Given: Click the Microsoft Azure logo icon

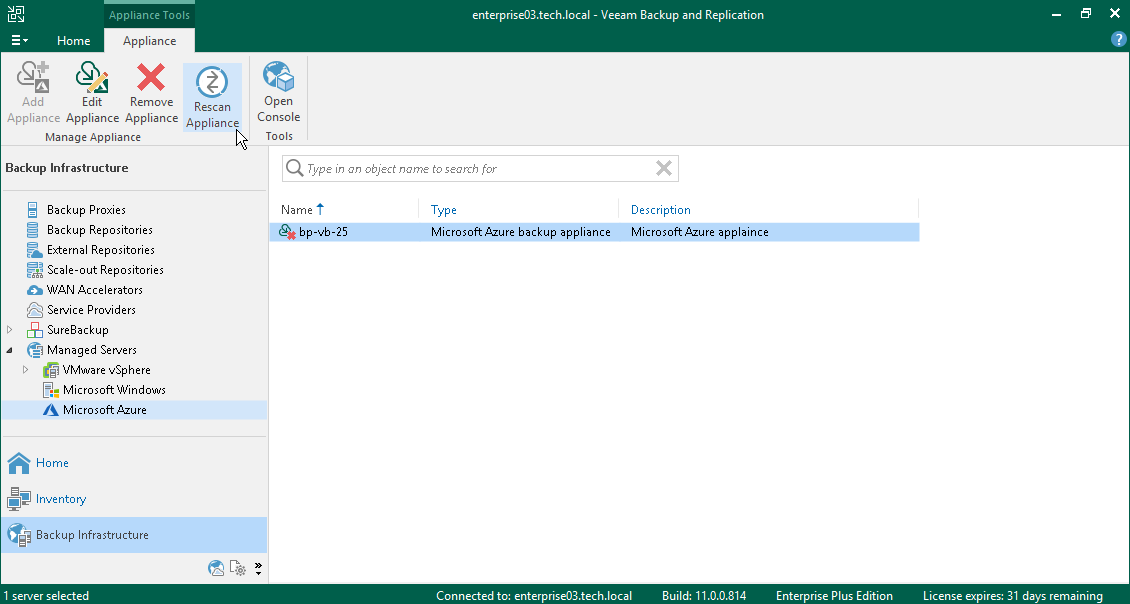Looking at the screenshot, I should 50,410.
